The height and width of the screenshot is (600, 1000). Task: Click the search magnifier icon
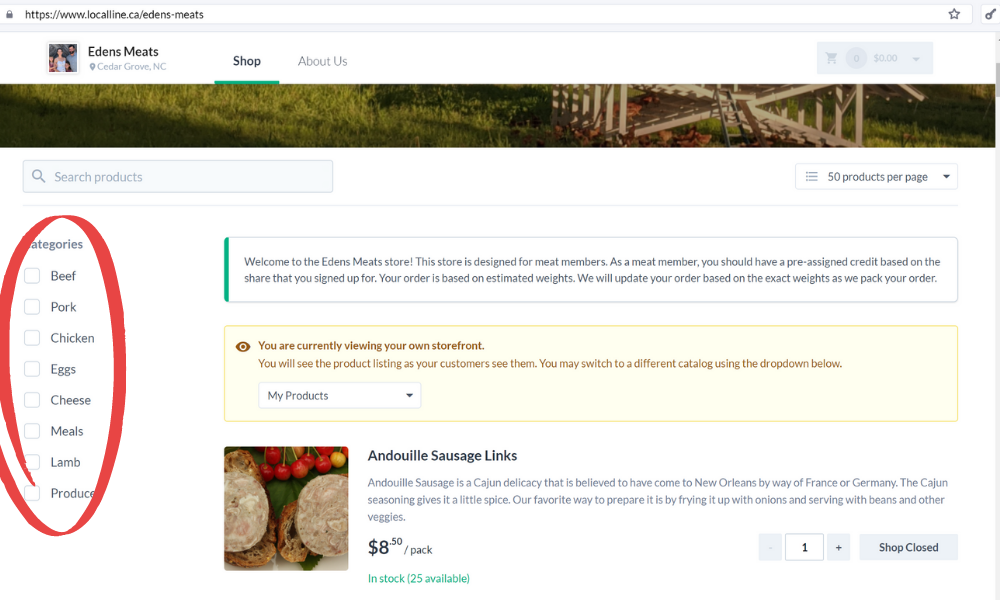tap(39, 176)
